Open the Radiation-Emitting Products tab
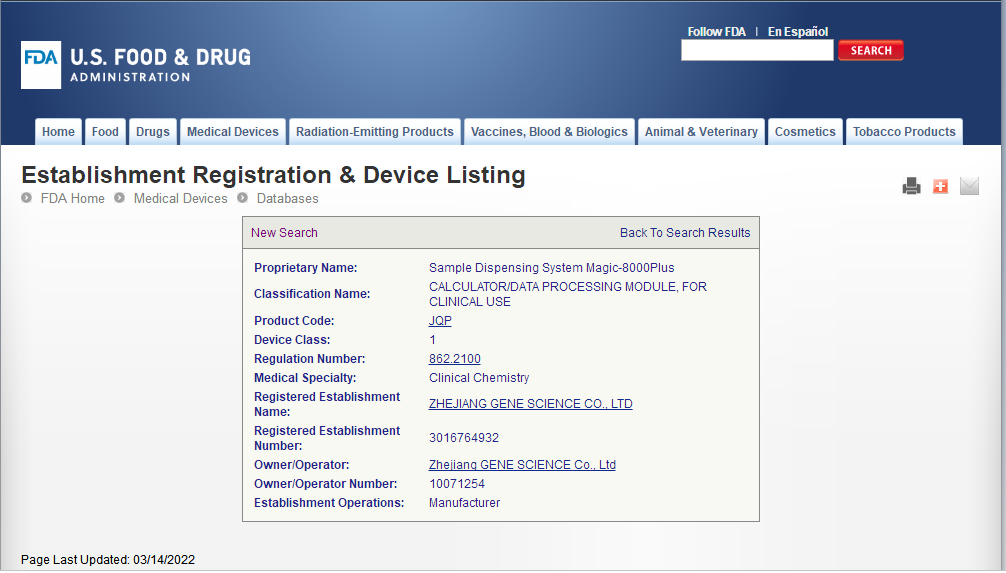 click(375, 132)
